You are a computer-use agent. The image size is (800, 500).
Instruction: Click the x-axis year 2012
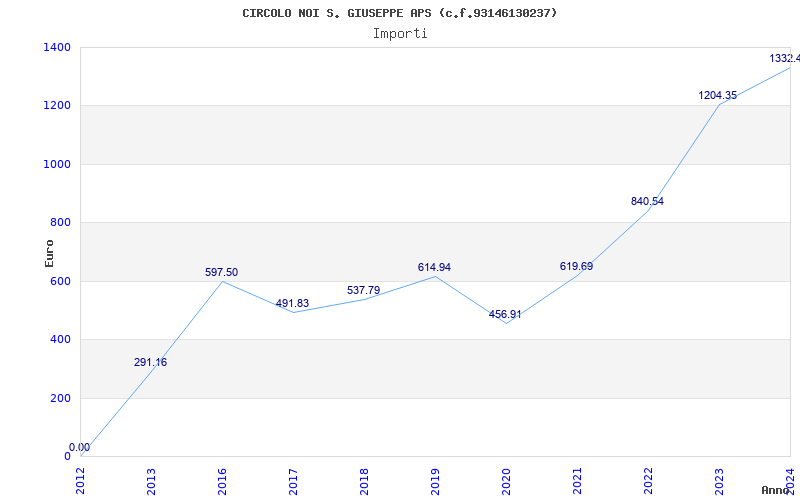[x=81, y=481]
